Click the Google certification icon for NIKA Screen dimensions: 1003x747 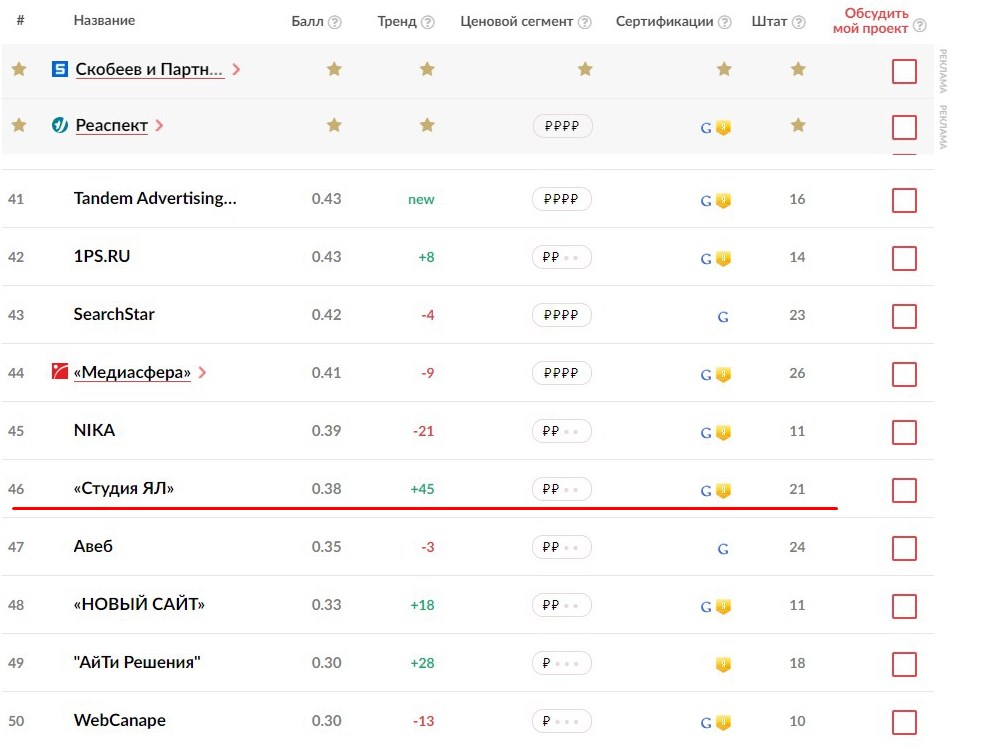(706, 433)
